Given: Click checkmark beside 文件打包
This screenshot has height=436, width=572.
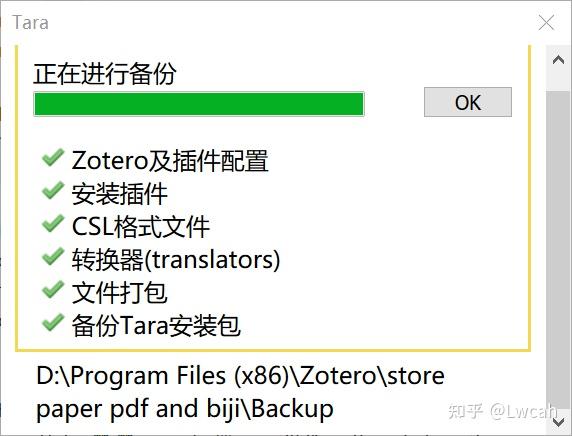Looking at the screenshot, I should tap(53, 289).
